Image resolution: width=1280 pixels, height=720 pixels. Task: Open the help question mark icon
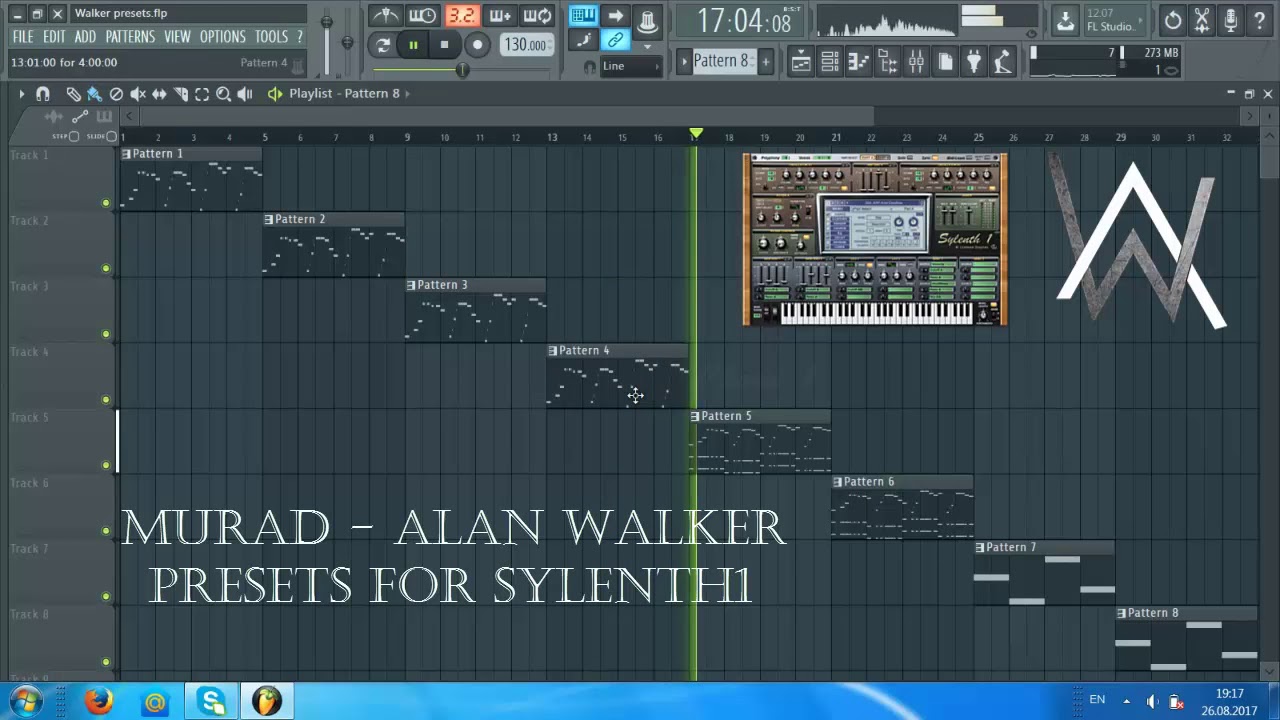(x=1259, y=20)
